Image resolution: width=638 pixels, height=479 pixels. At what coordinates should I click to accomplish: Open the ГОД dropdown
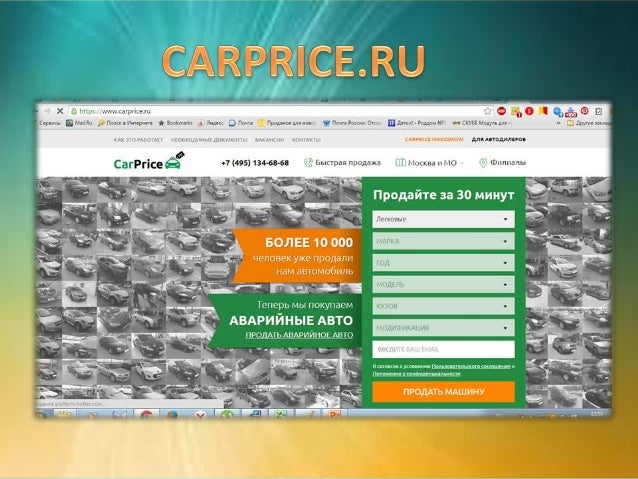(444, 263)
